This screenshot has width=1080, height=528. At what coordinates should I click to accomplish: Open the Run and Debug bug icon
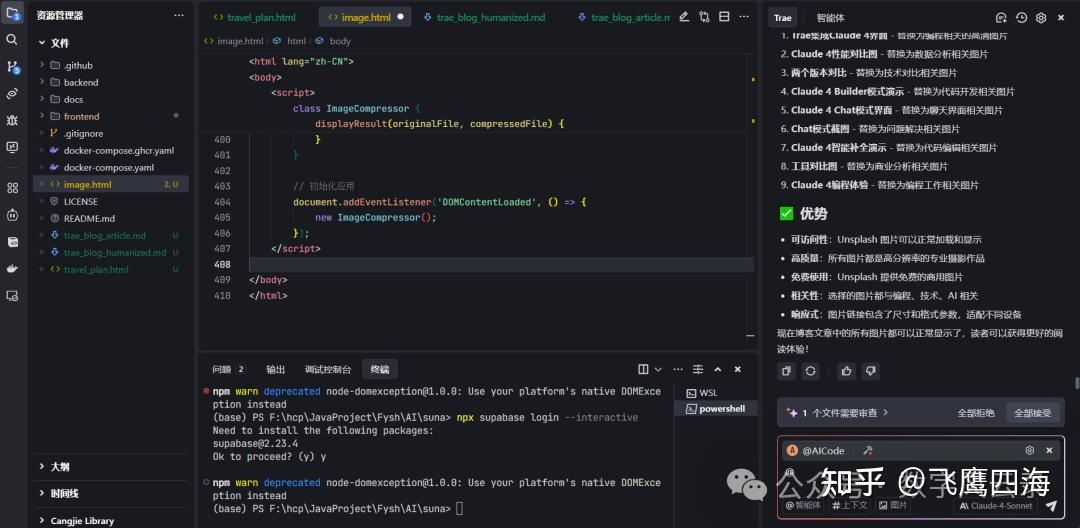click(x=12, y=120)
